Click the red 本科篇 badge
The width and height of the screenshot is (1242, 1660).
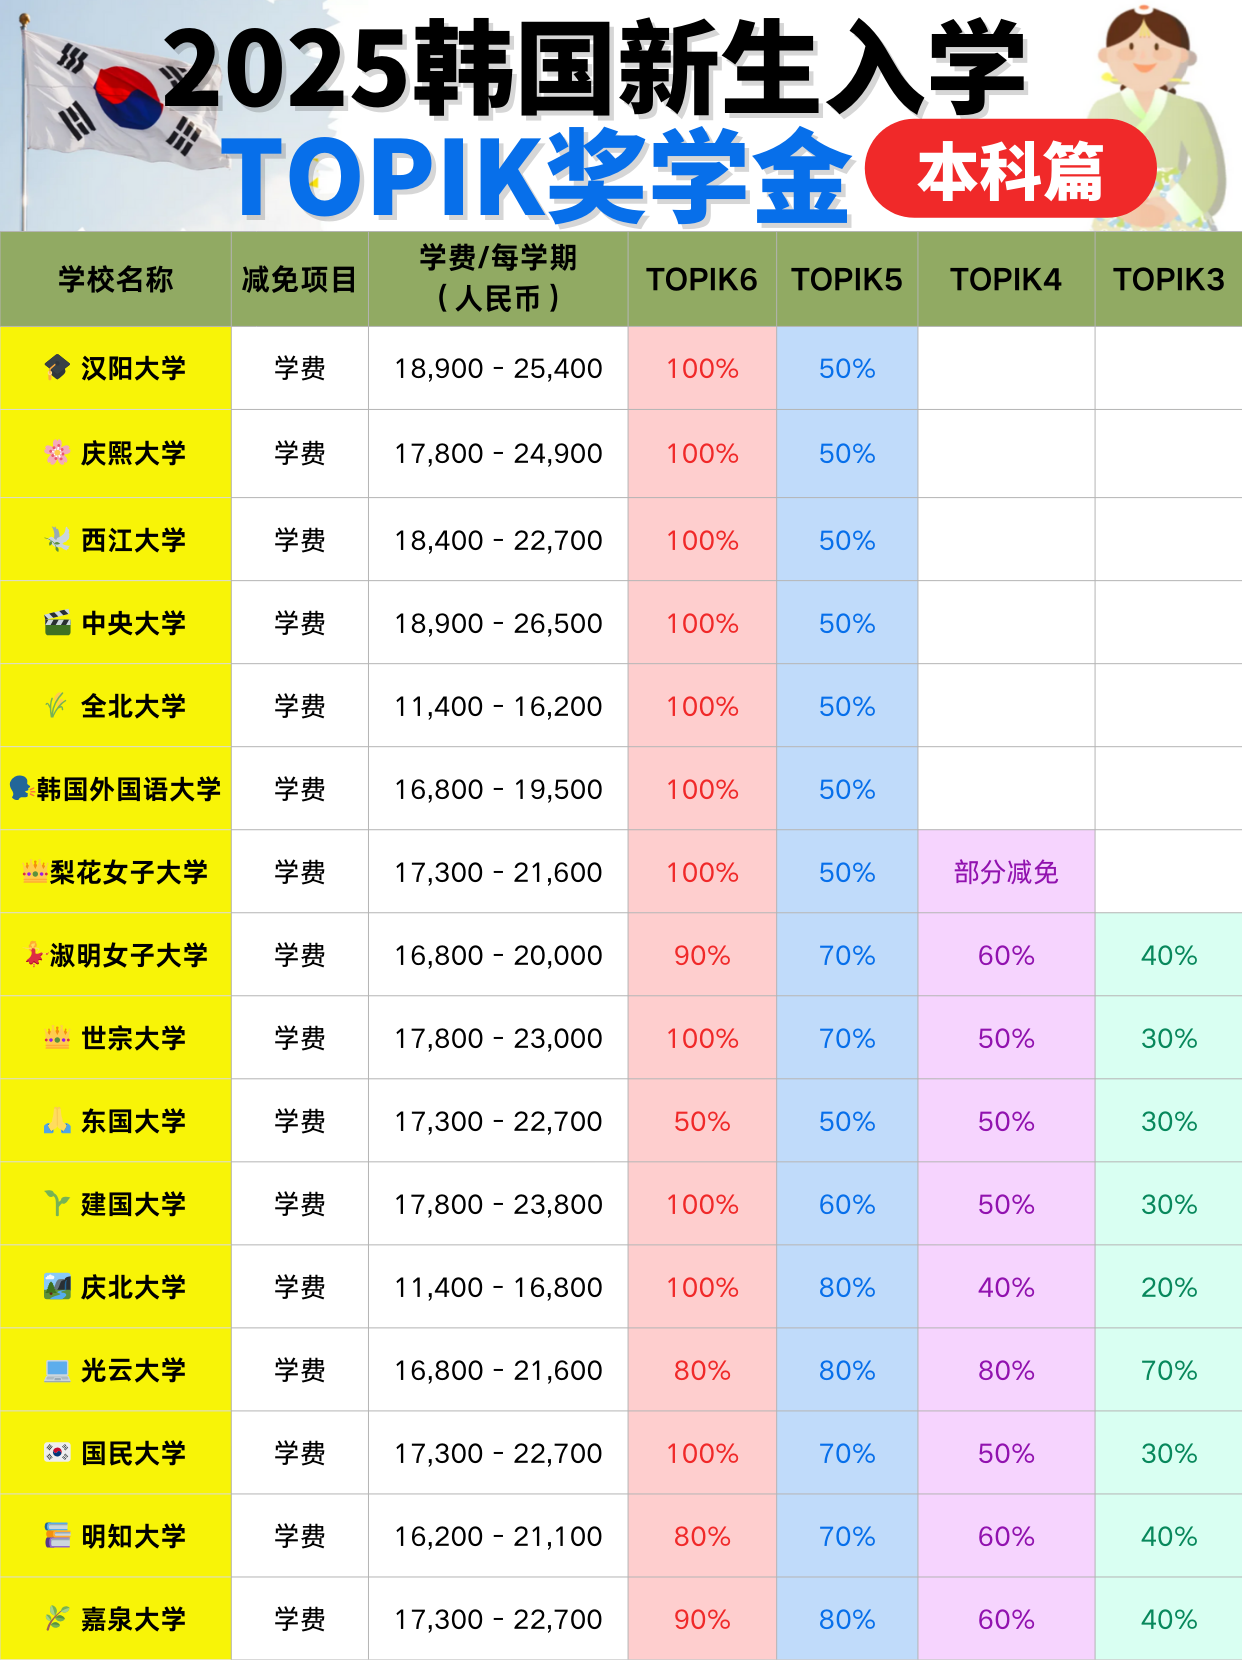[x=1010, y=170]
